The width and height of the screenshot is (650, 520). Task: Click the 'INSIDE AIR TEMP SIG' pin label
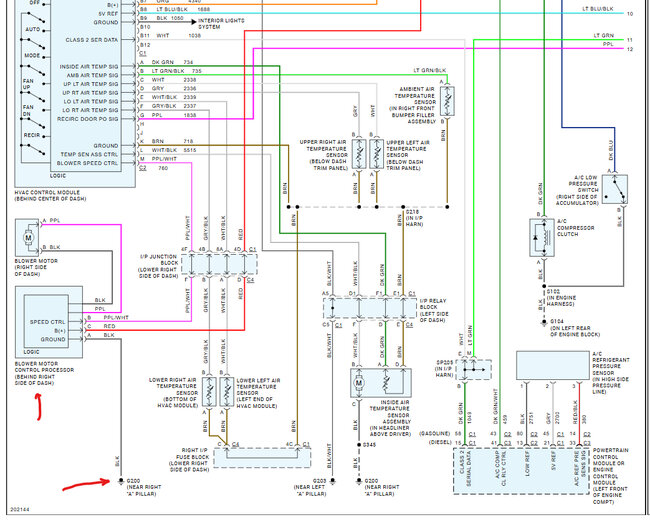click(89, 66)
